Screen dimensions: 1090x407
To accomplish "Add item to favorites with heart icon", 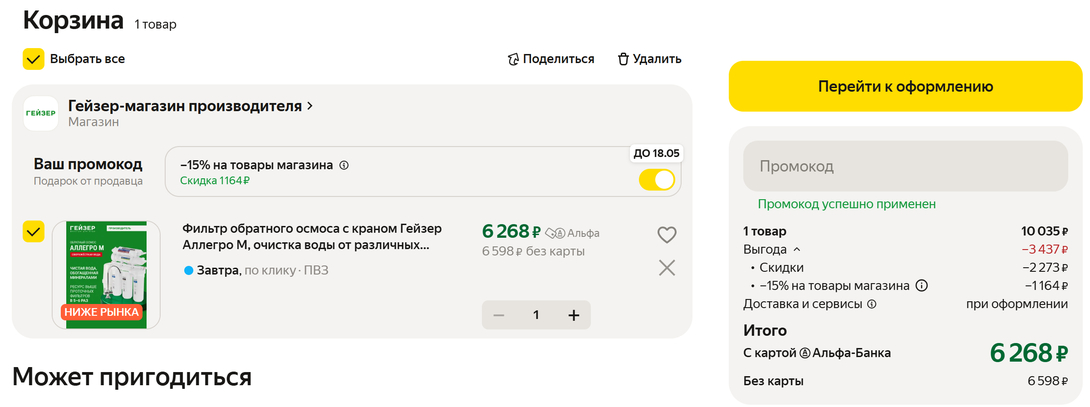I will (x=667, y=235).
